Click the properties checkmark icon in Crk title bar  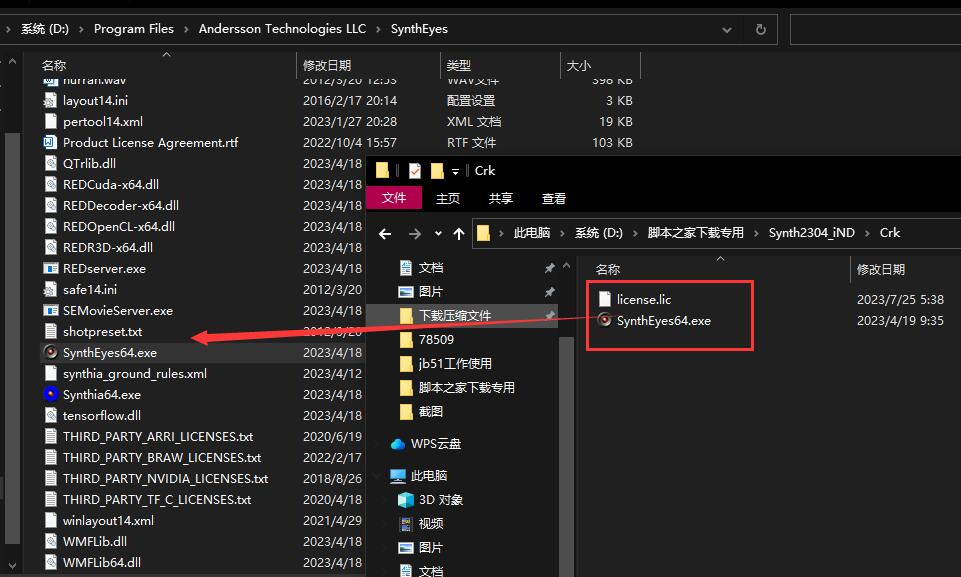(x=415, y=170)
